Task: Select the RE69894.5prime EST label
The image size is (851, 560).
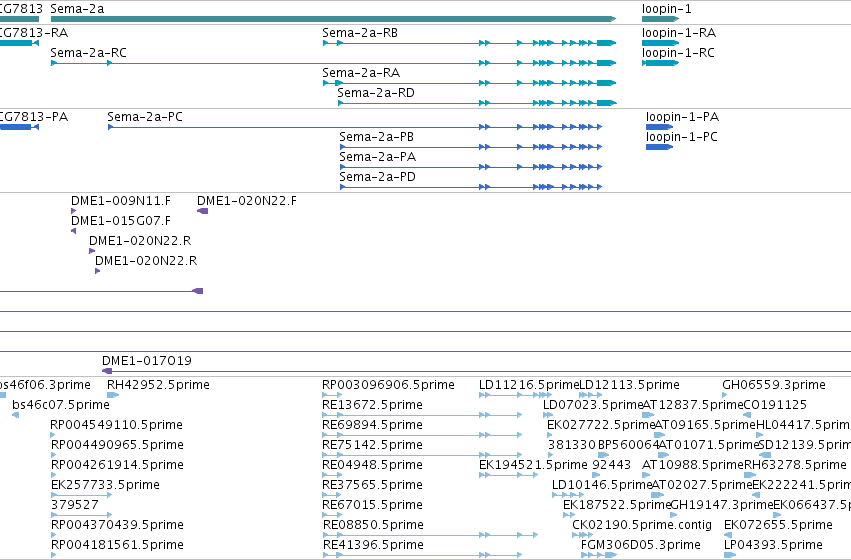Action: click(372, 425)
